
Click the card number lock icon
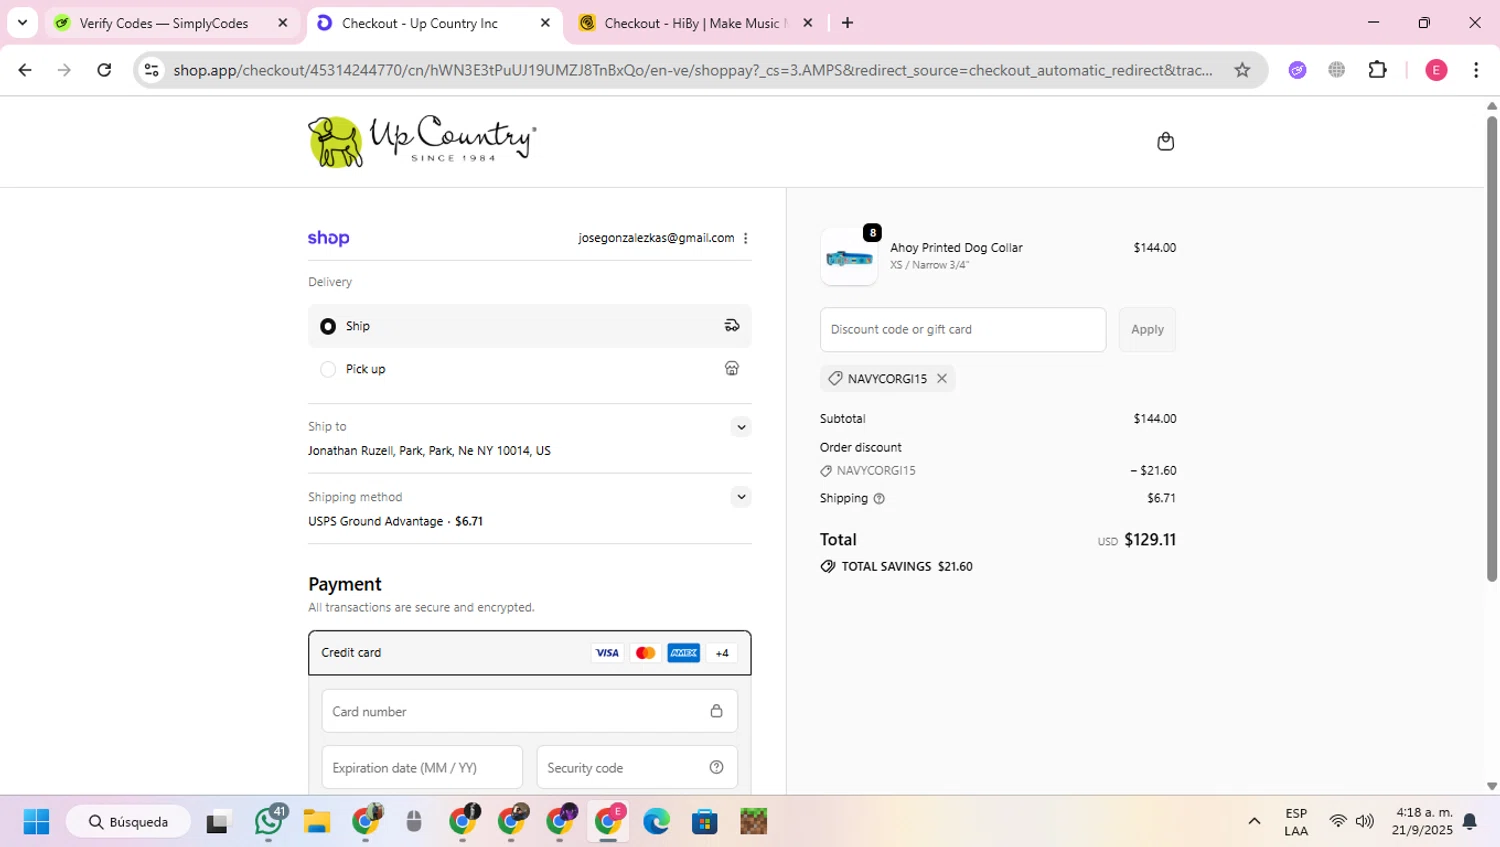point(716,711)
